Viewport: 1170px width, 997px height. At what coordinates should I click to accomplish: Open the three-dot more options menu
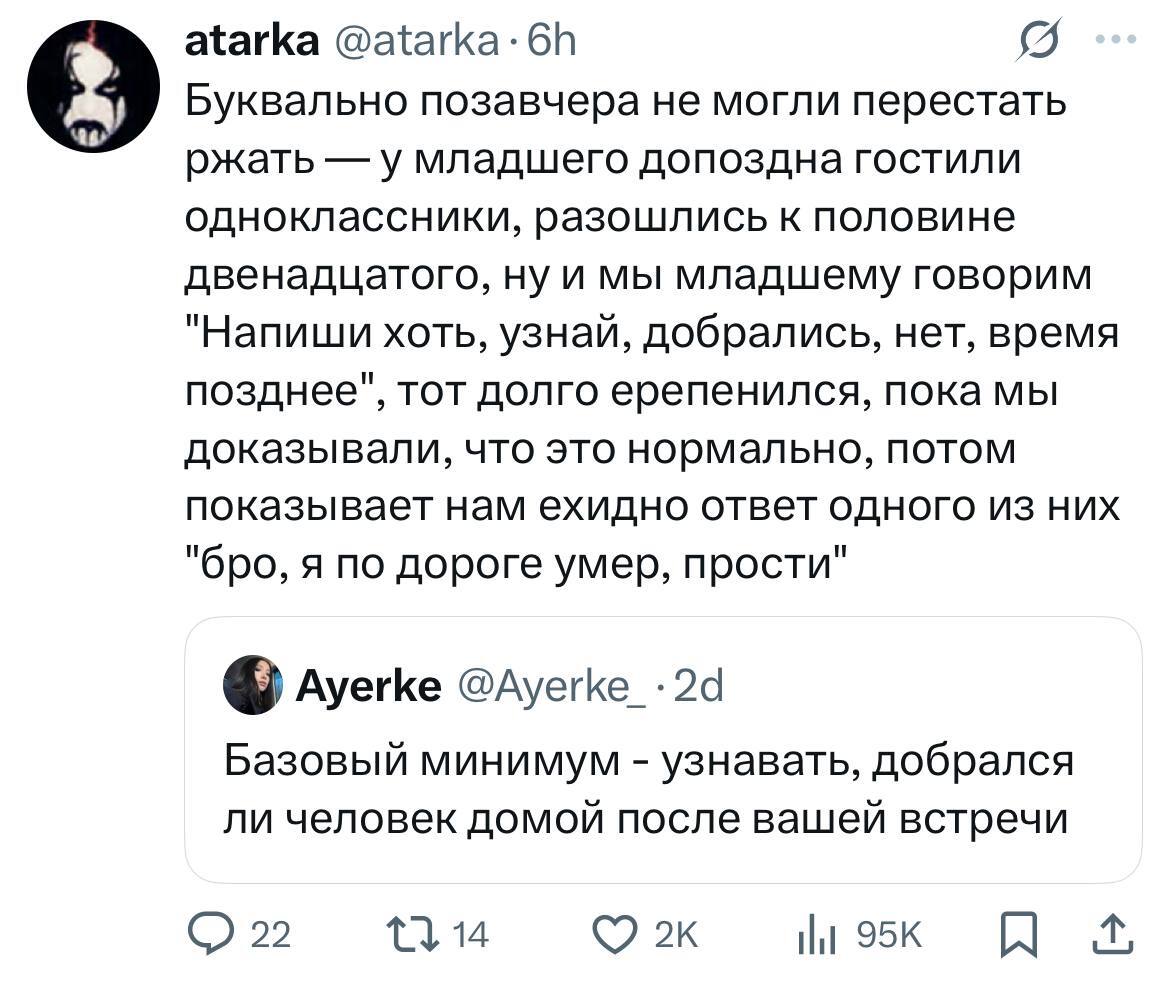1116,41
